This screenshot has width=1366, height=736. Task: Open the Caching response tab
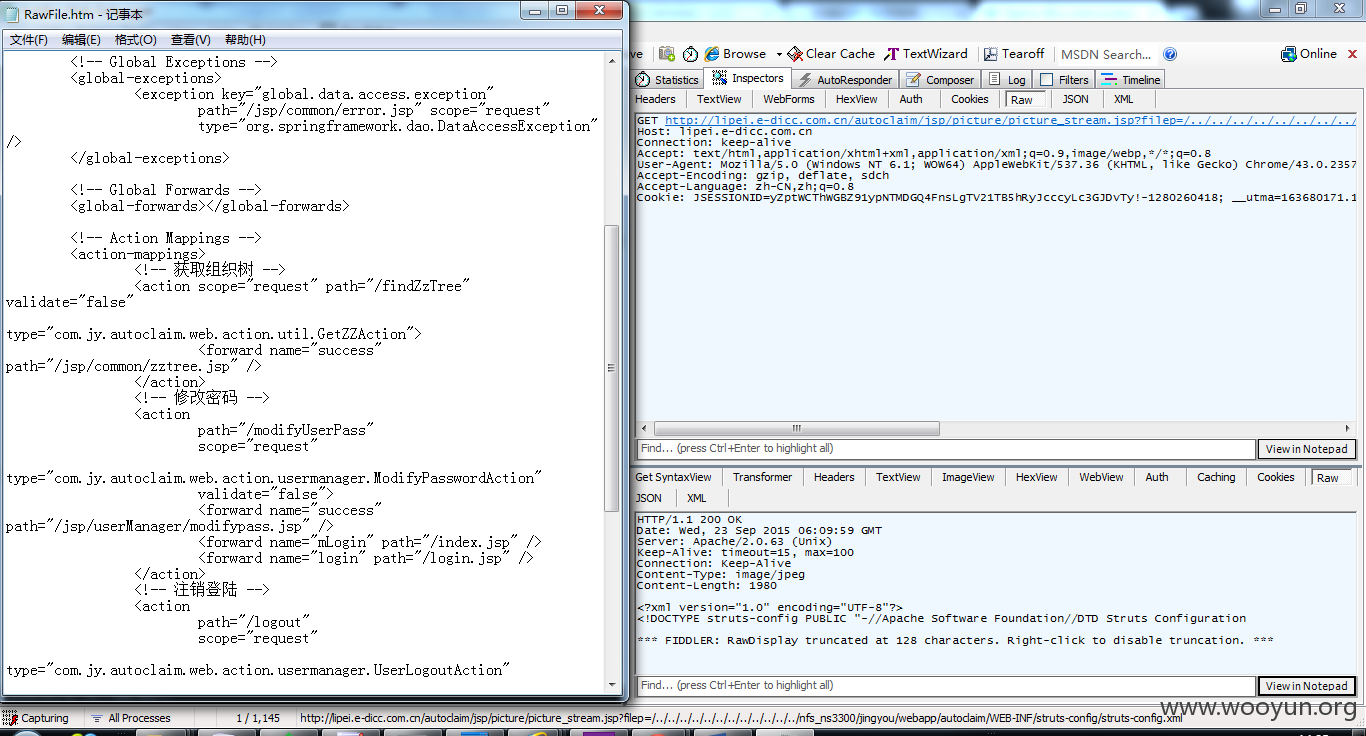[1216, 478]
